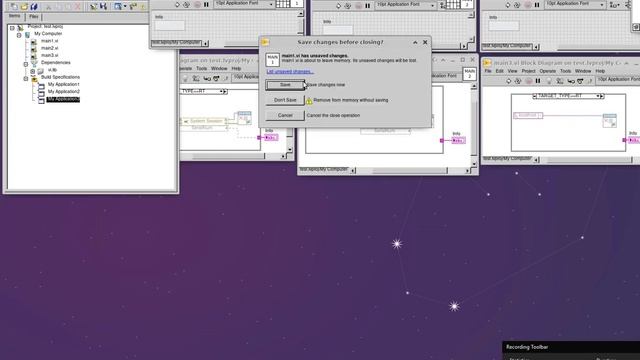Open Tools menu in main1.vi Block Diagram window
Image resolution: width=640 pixels, height=360 pixels.
pos(202,68)
